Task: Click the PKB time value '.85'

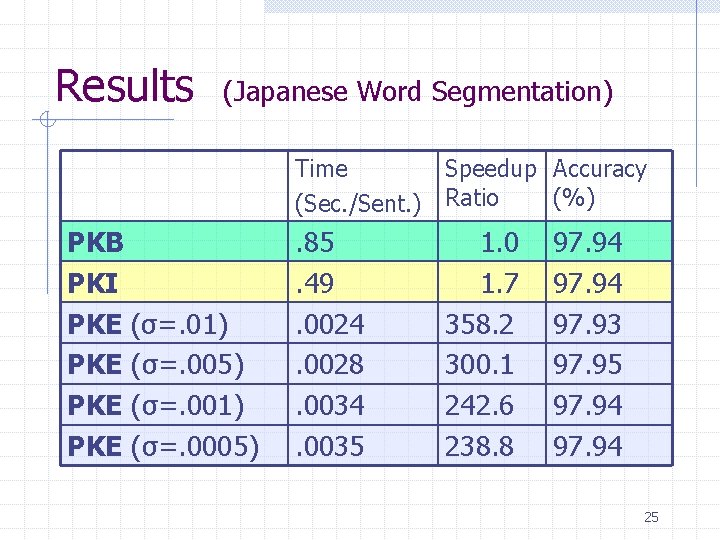Action: [x=315, y=242]
